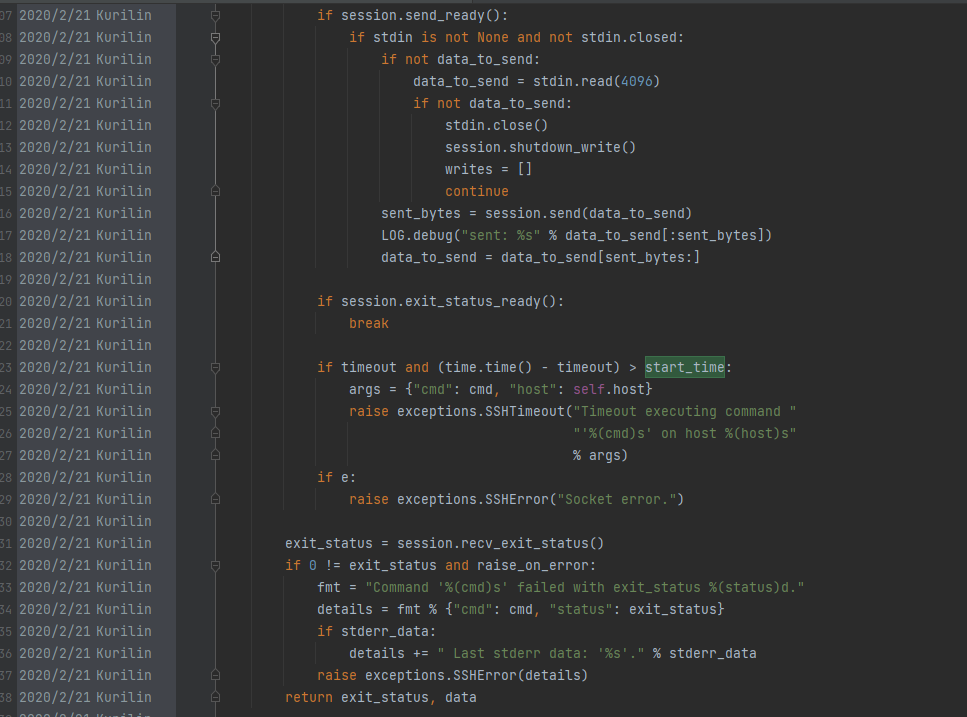
Task: Fold the first 'if not data_to_send:' block
Action: [215, 60]
